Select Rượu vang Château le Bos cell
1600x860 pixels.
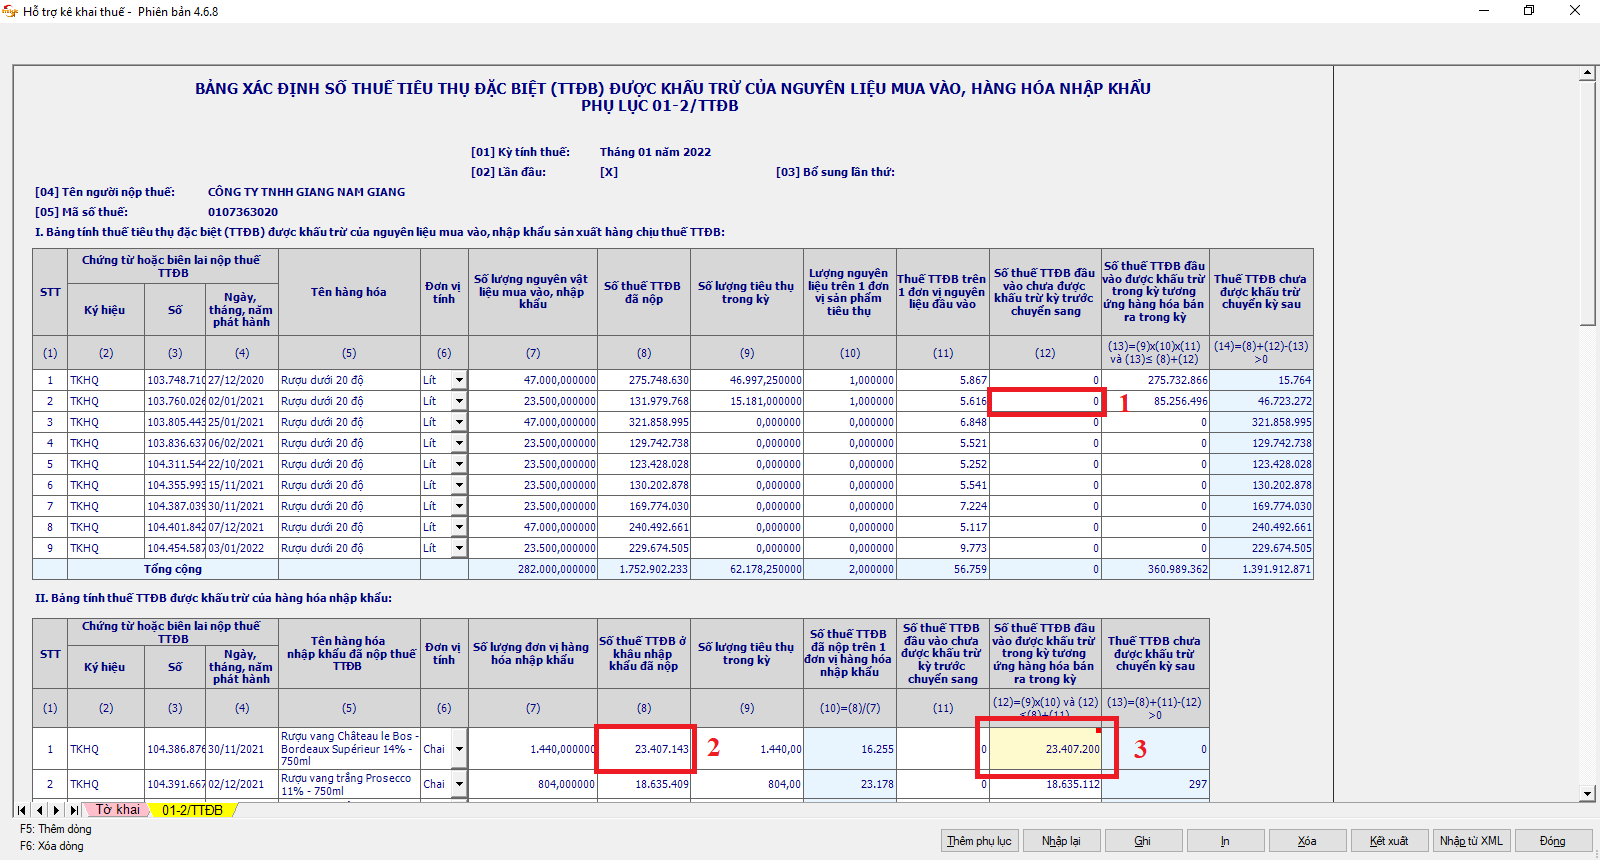coord(349,749)
